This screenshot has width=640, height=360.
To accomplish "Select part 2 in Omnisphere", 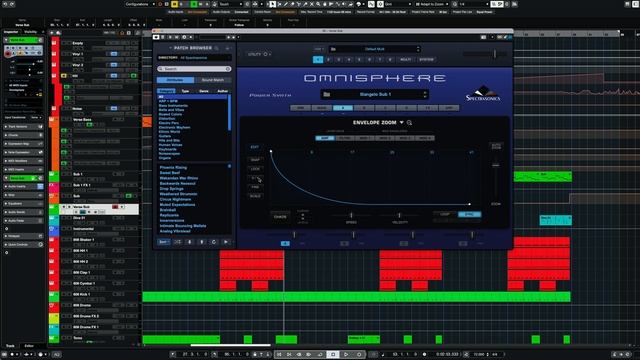I will pyautogui.click(x=328, y=60).
